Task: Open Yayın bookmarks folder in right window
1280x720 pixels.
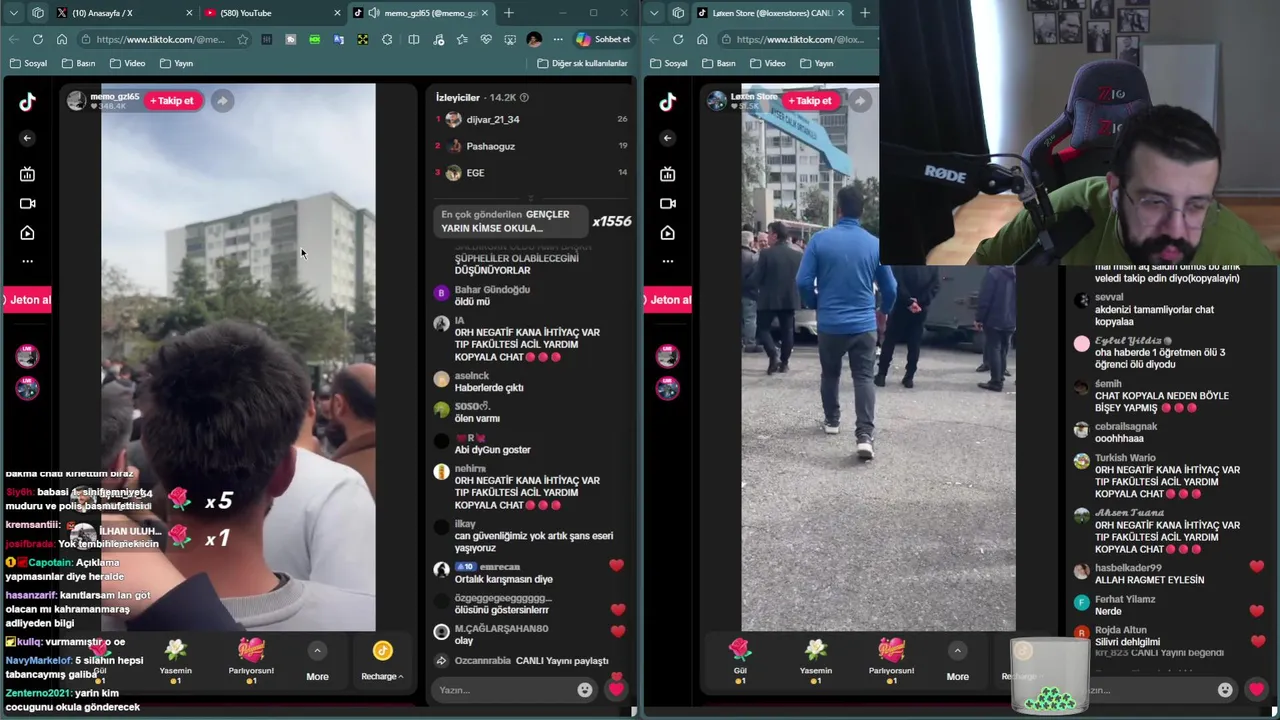Action: click(x=815, y=63)
